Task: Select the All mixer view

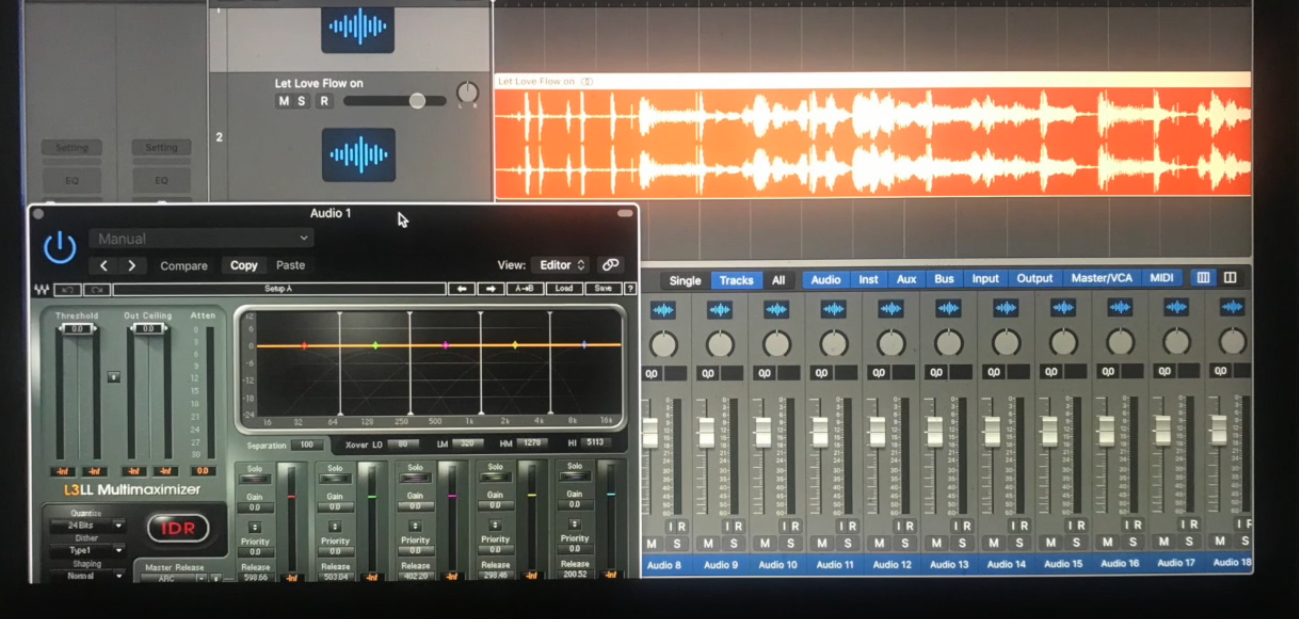Action: [778, 280]
